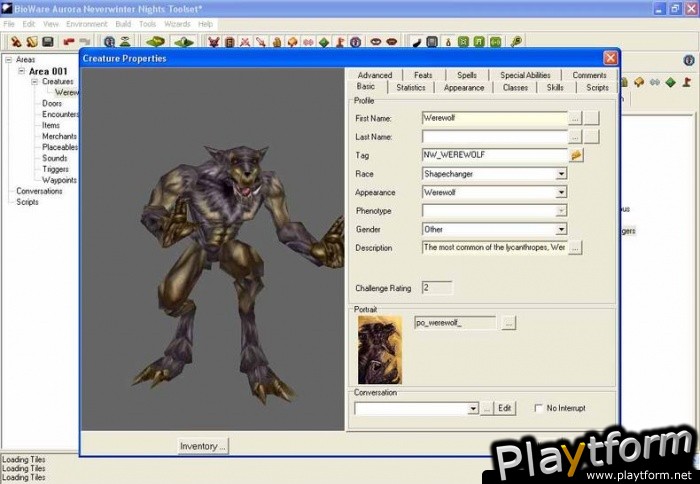
Task: Click the green cone toolbar icon
Action: 125,42
